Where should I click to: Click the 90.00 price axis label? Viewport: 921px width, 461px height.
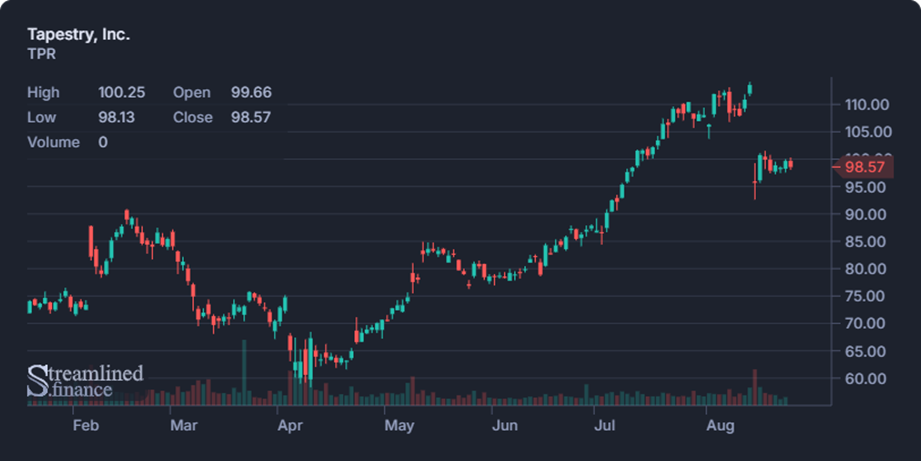click(x=866, y=214)
